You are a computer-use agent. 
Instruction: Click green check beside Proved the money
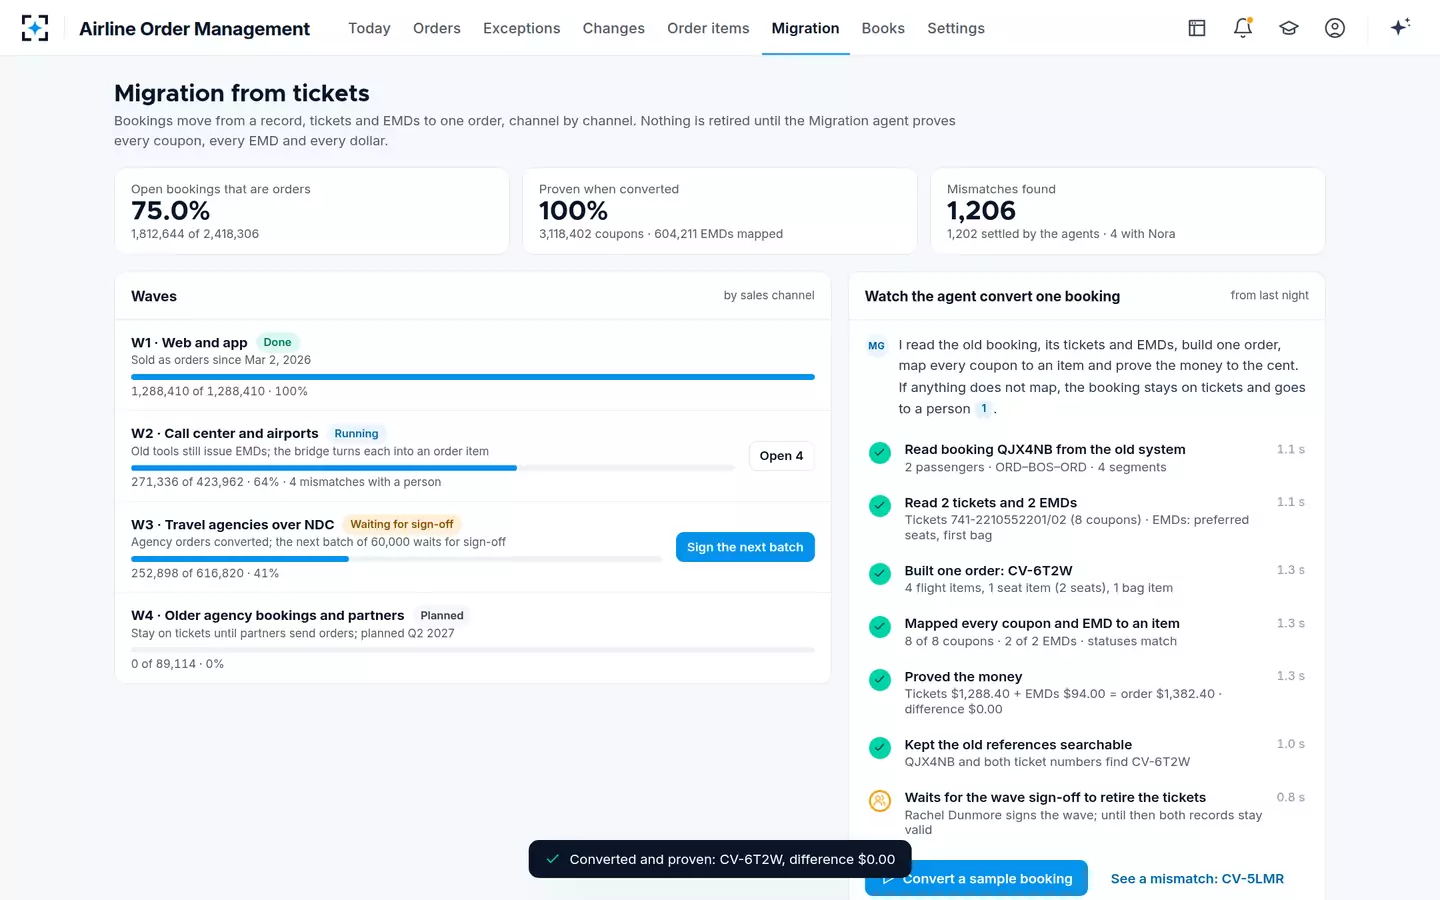coord(880,679)
